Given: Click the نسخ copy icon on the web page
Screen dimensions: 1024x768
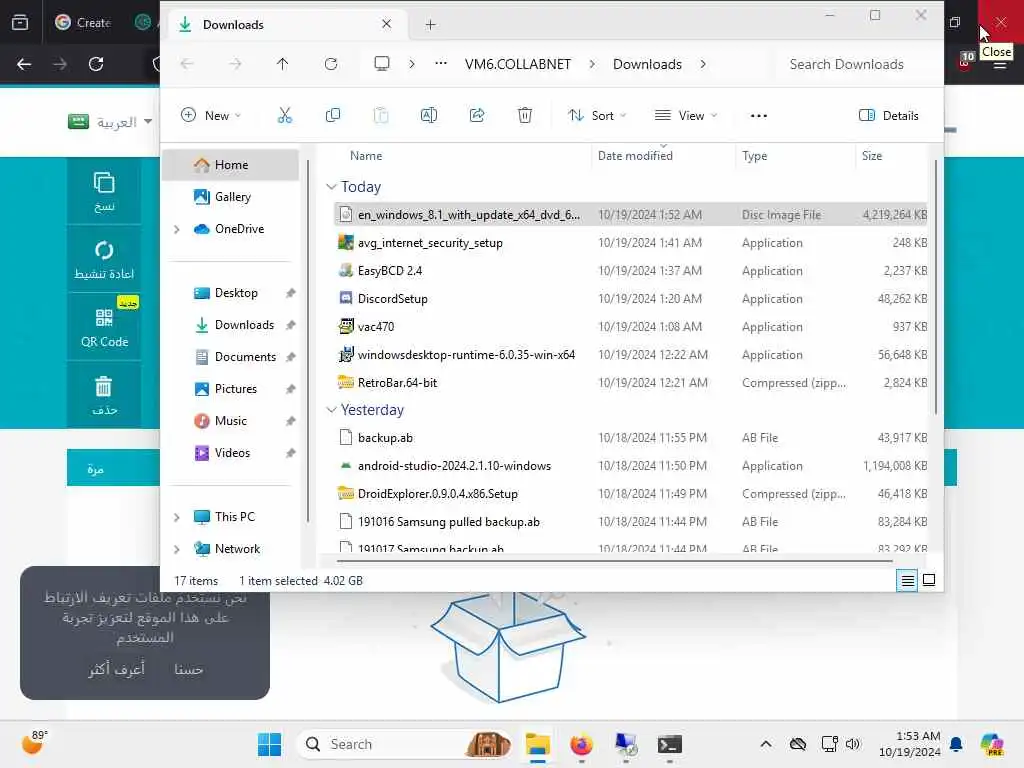Looking at the screenshot, I should [x=104, y=191].
